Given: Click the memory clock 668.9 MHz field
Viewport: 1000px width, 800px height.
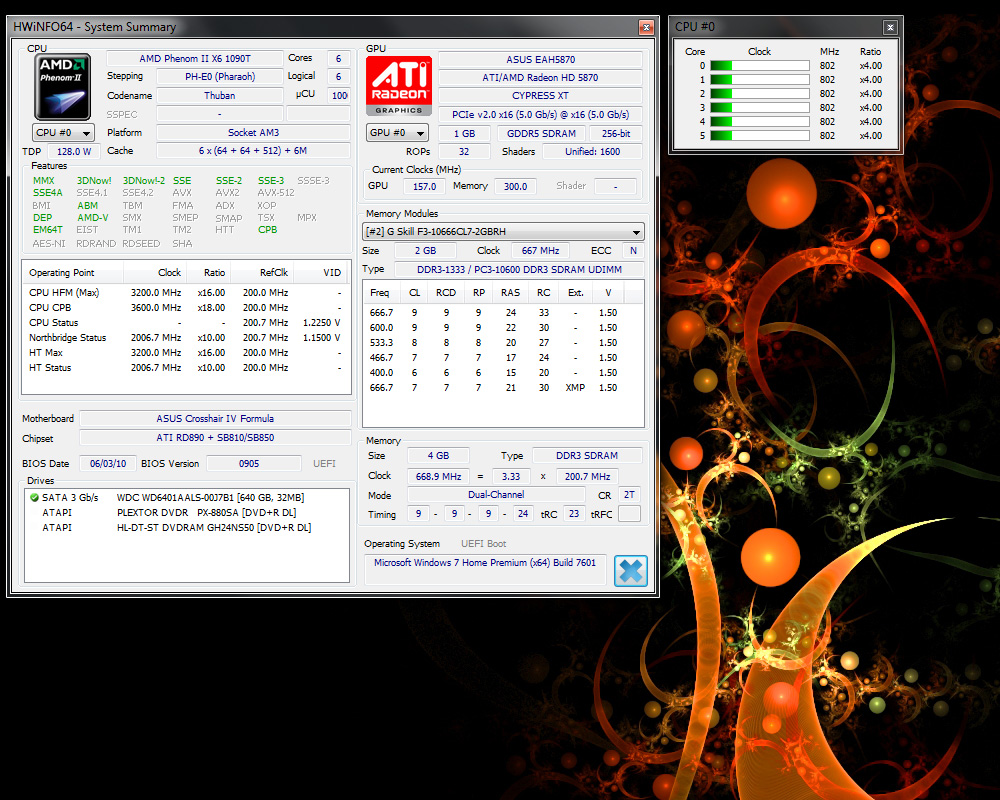Looking at the screenshot, I should 438,477.
